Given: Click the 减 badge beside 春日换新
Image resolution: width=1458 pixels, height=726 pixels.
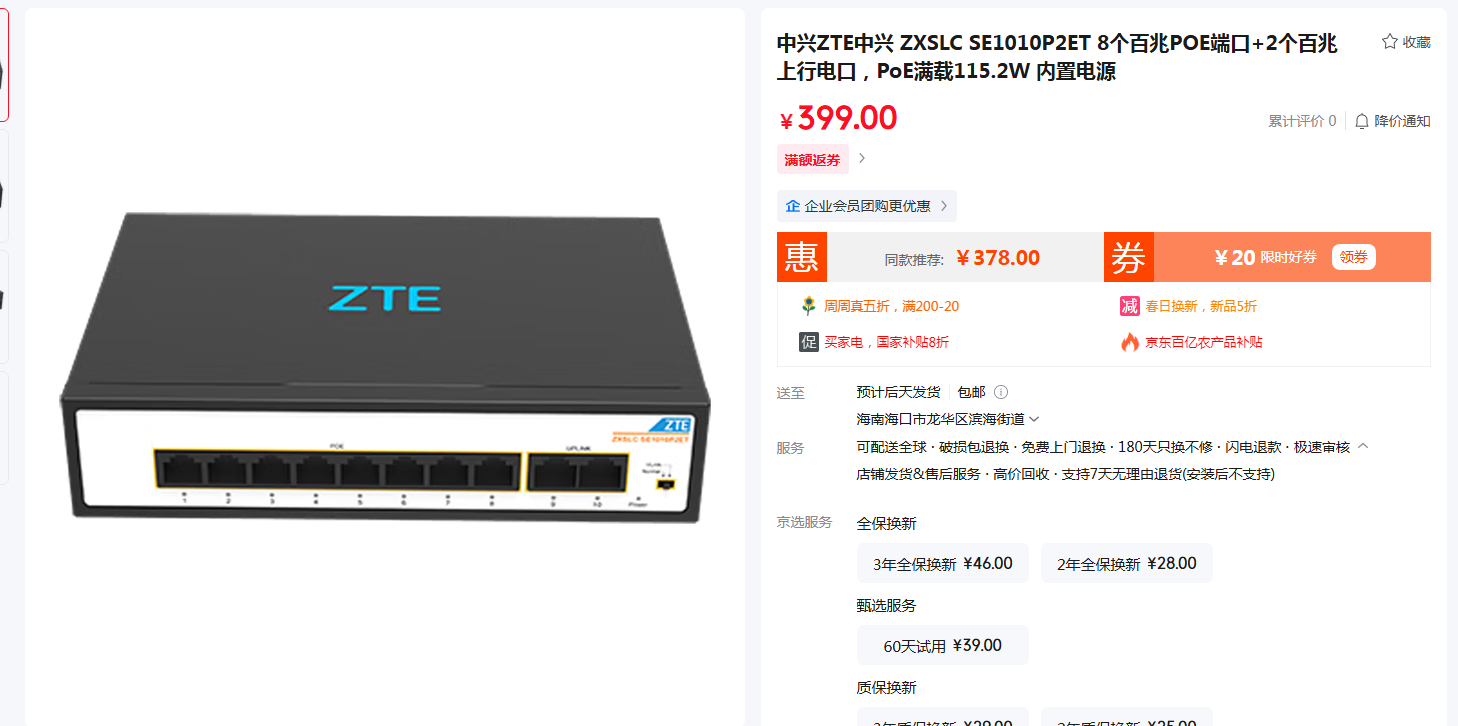Looking at the screenshot, I should pos(1130,306).
